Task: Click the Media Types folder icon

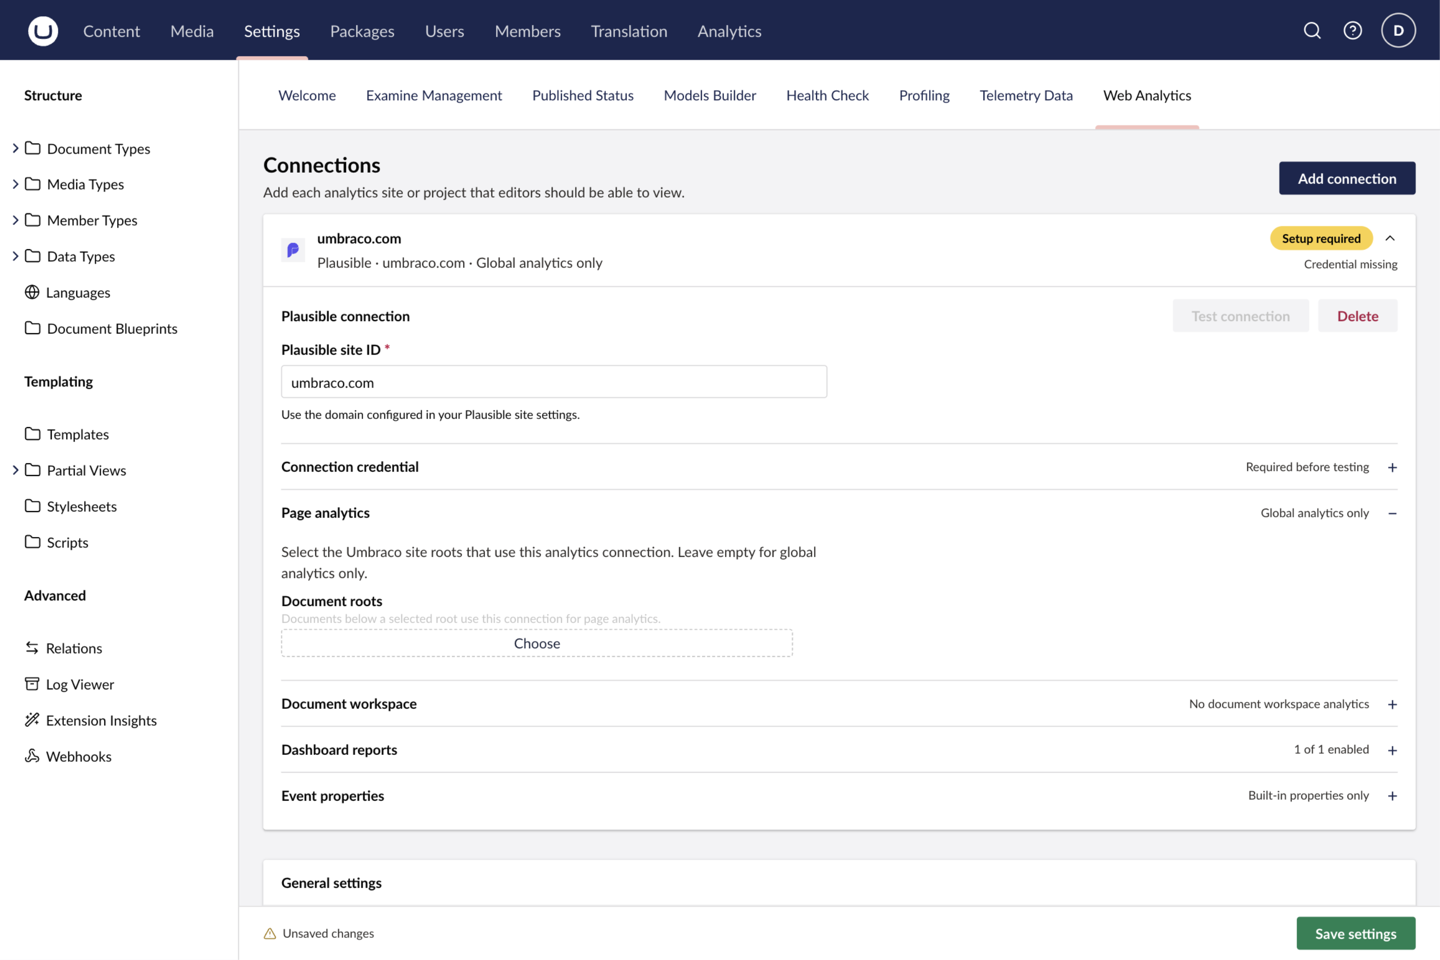Action: tap(33, 184)
